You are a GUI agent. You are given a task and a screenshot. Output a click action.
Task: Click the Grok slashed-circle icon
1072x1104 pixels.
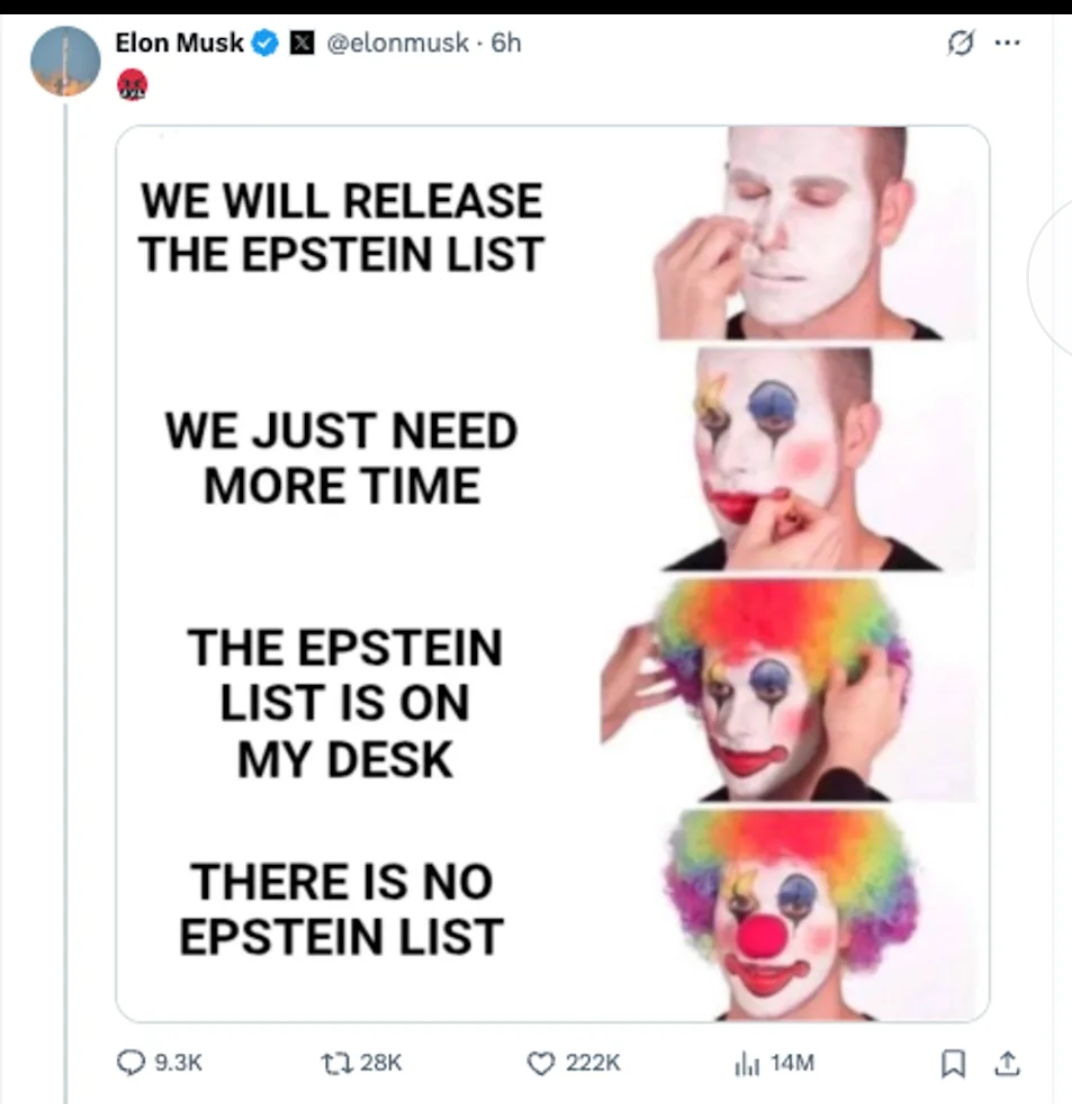(961, 44)
